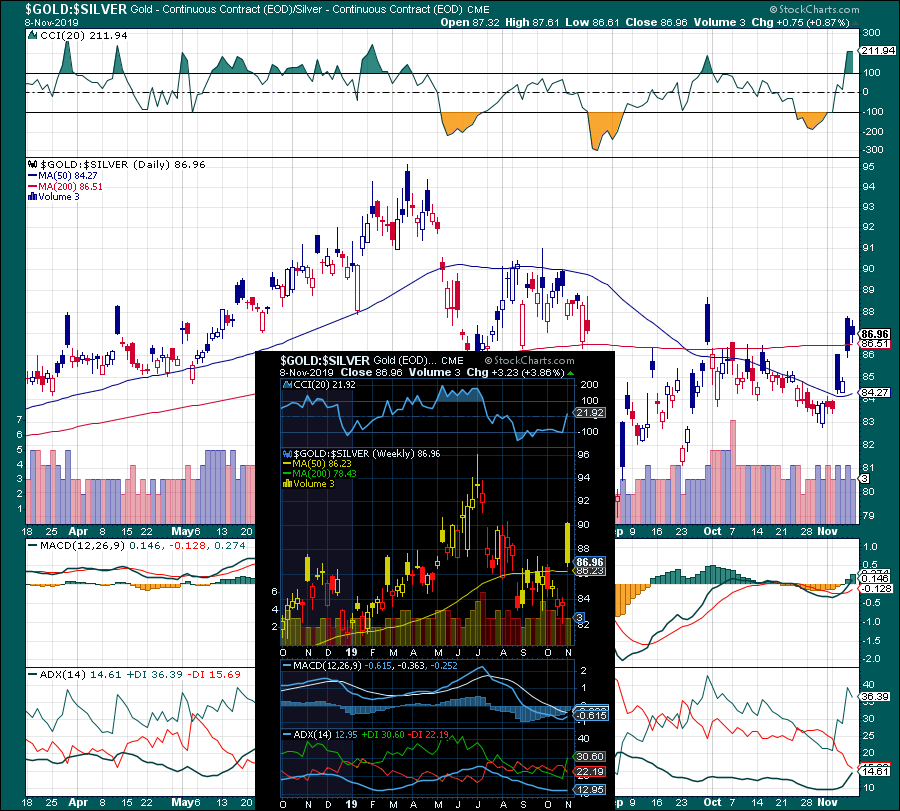Click the Oct marker on the daily time axis
The image size is (900, 811).
712,531
